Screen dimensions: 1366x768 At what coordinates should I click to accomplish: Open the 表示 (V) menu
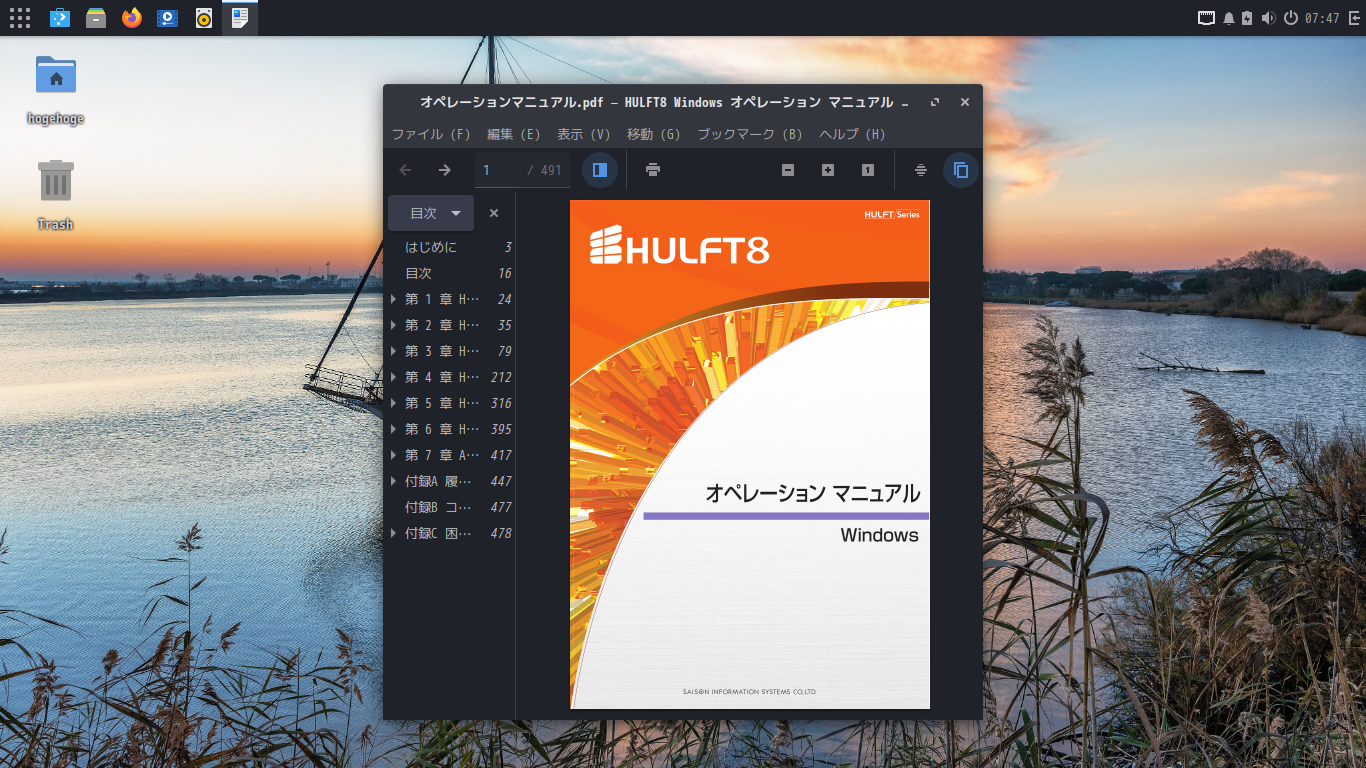[584, 134]
